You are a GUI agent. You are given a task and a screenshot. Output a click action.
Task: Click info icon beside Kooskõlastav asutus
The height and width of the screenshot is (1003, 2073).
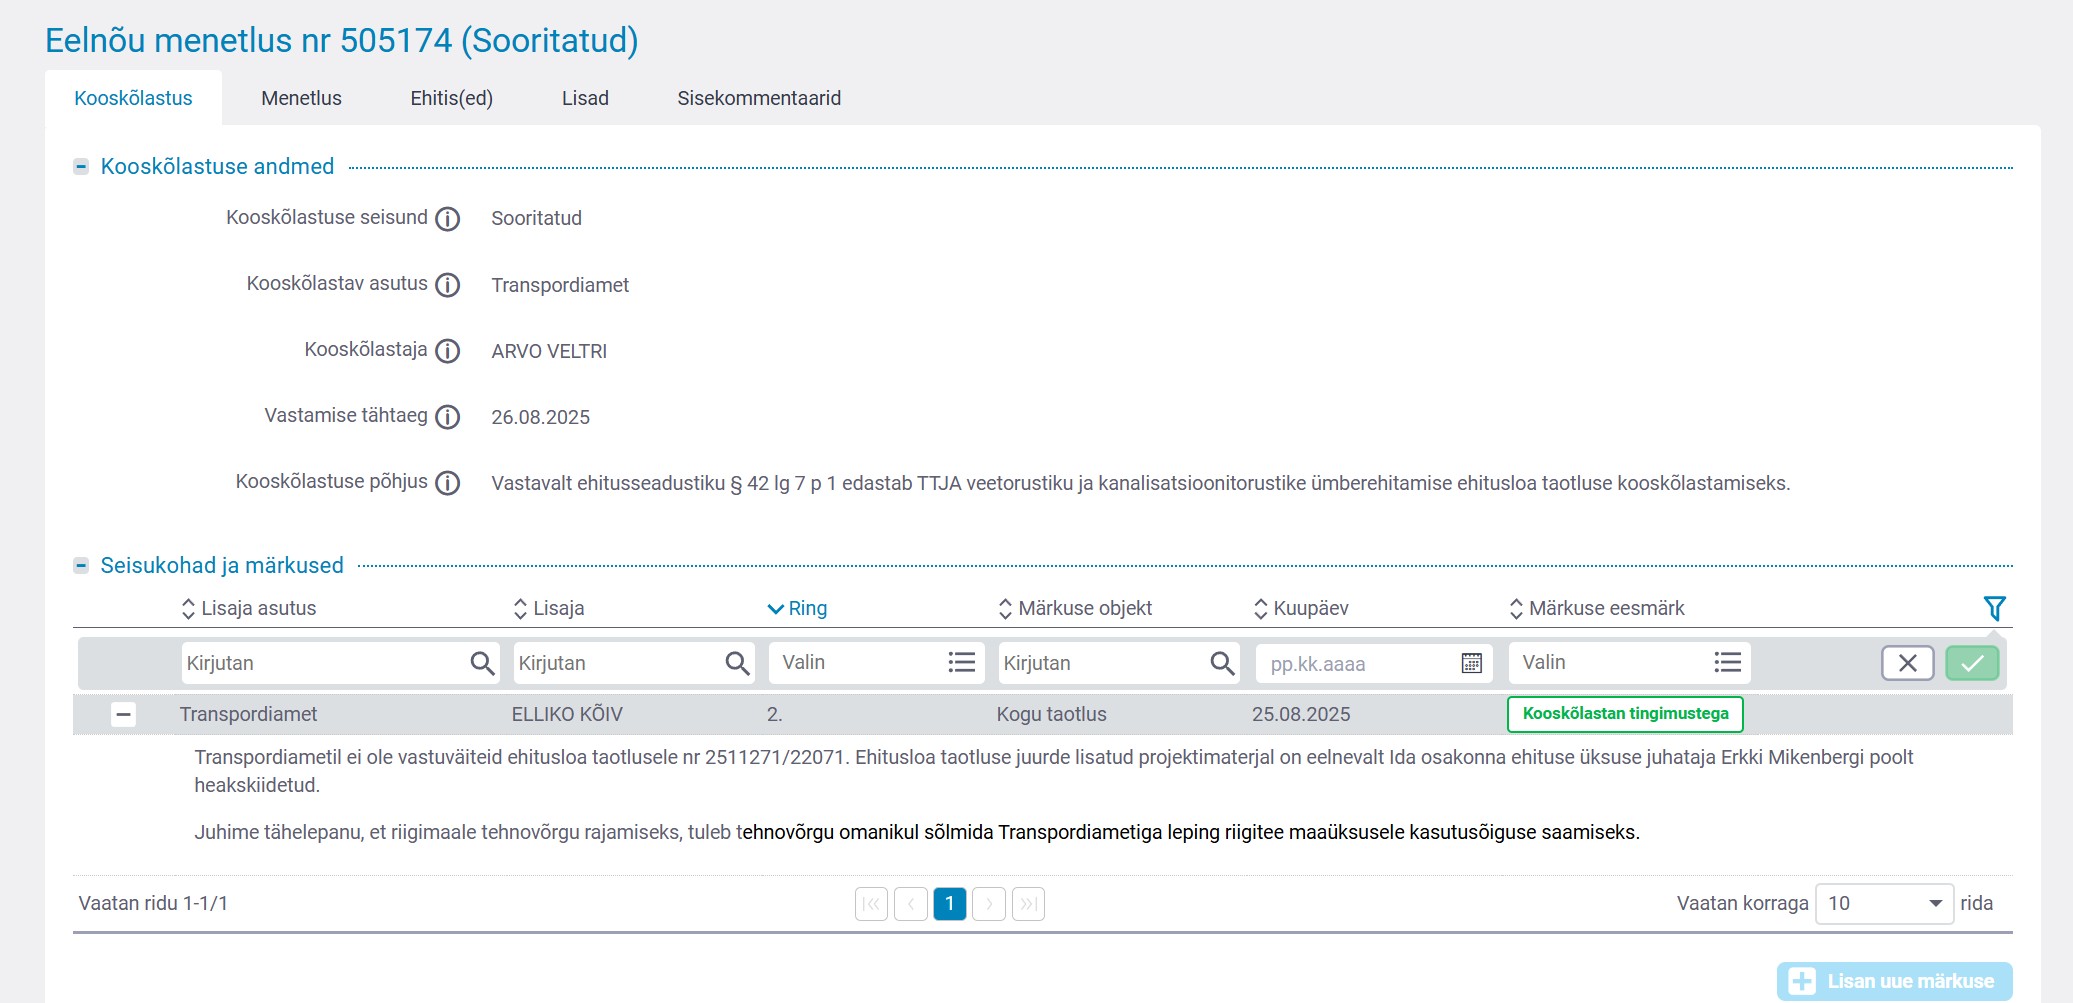tap(448, 285)
